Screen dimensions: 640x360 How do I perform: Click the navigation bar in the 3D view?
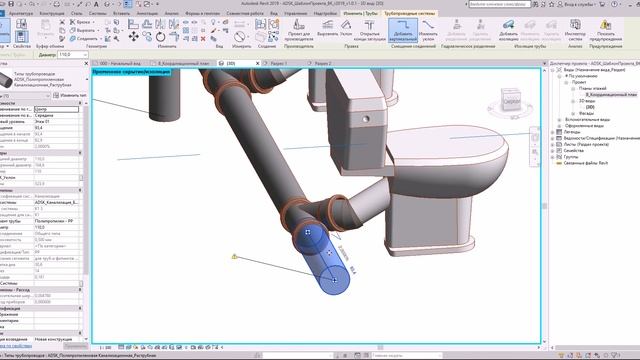(x=535, y=147)
